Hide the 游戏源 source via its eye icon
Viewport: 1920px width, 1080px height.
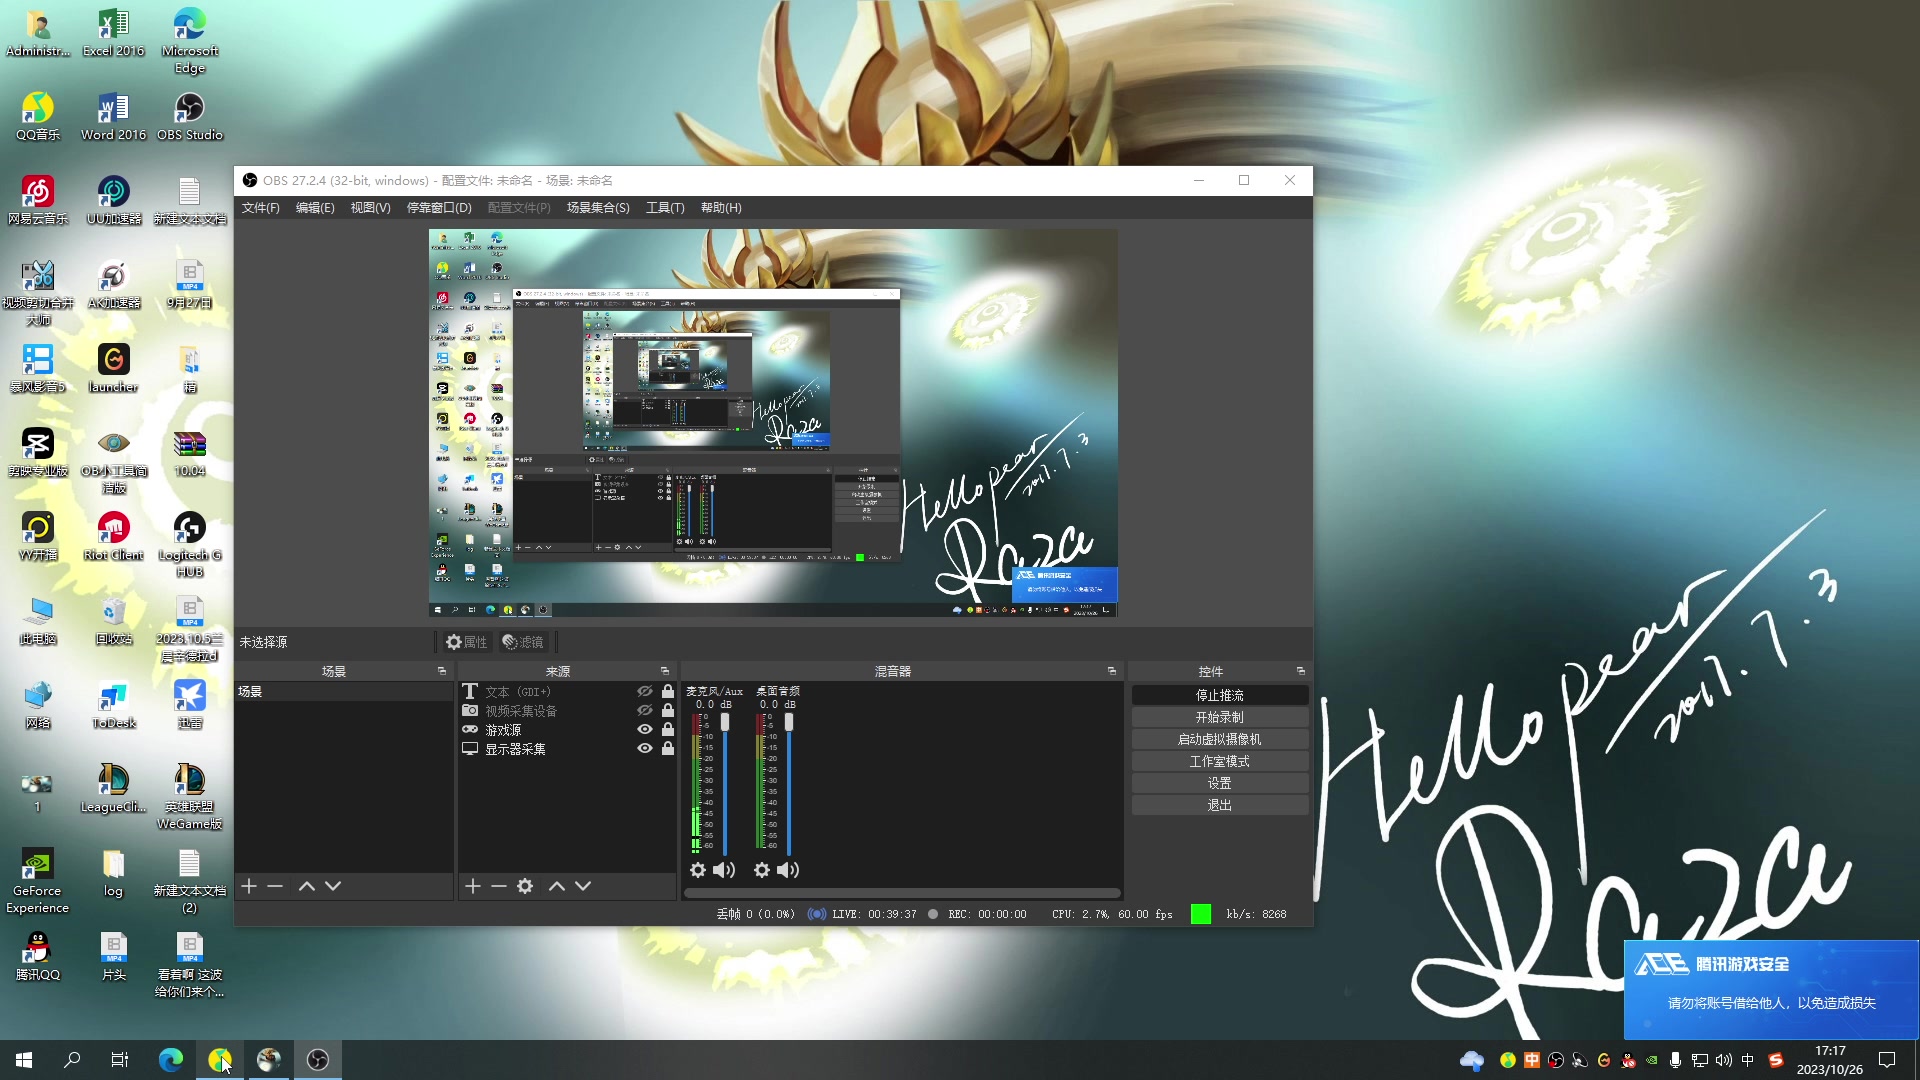pos(645,730)
